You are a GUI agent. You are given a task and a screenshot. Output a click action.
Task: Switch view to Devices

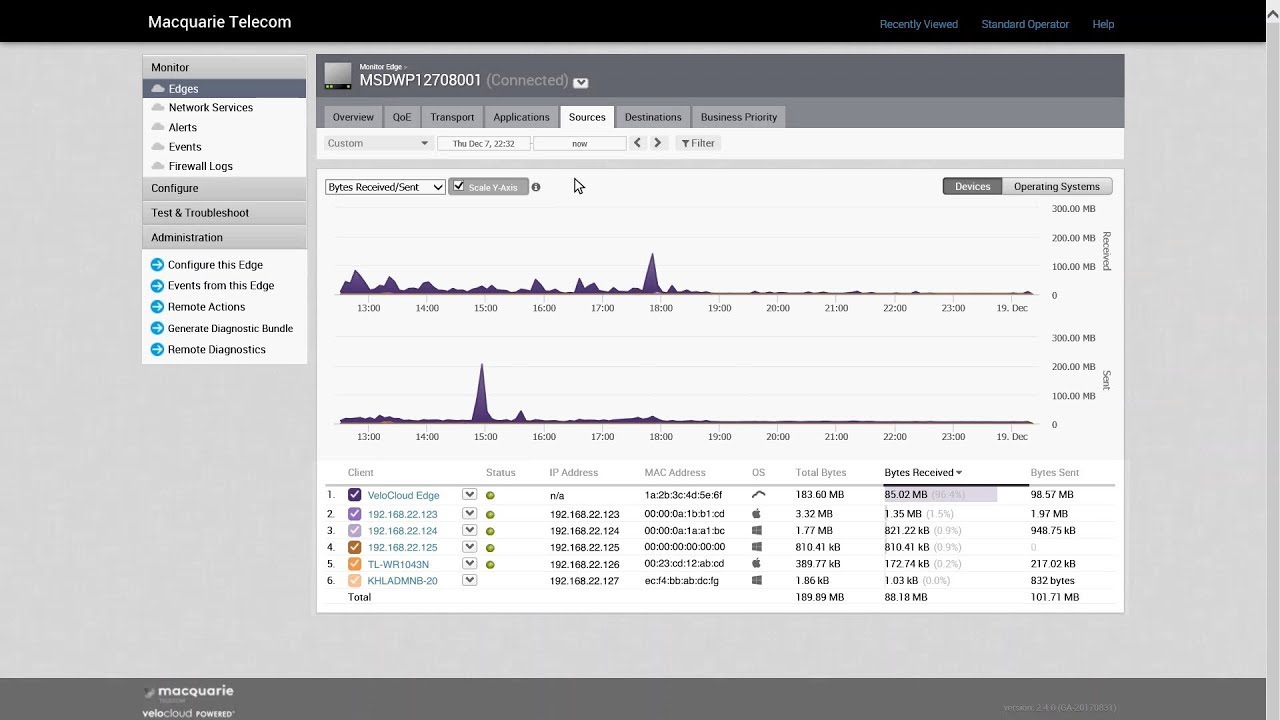[972, 186]
